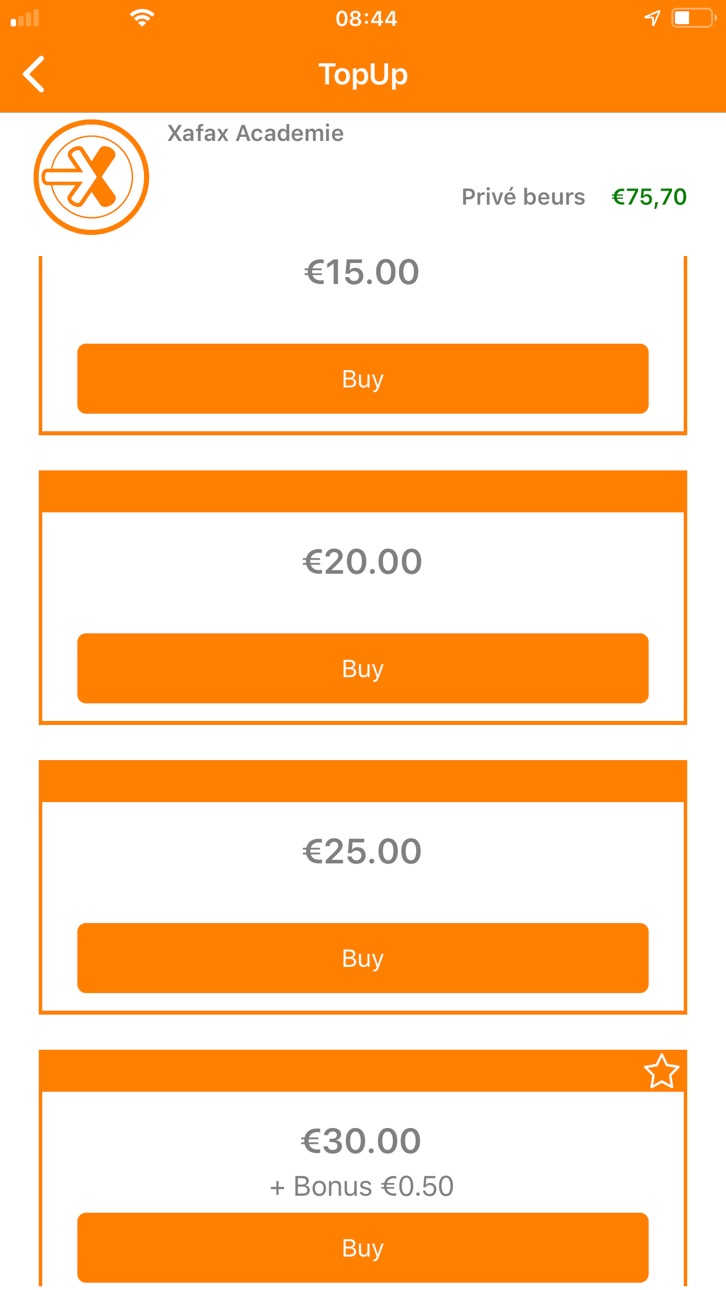Screen dimensions: 726x1290
Task: Tap the 08:44 clock in status bar
Action: tap(366, 18)
